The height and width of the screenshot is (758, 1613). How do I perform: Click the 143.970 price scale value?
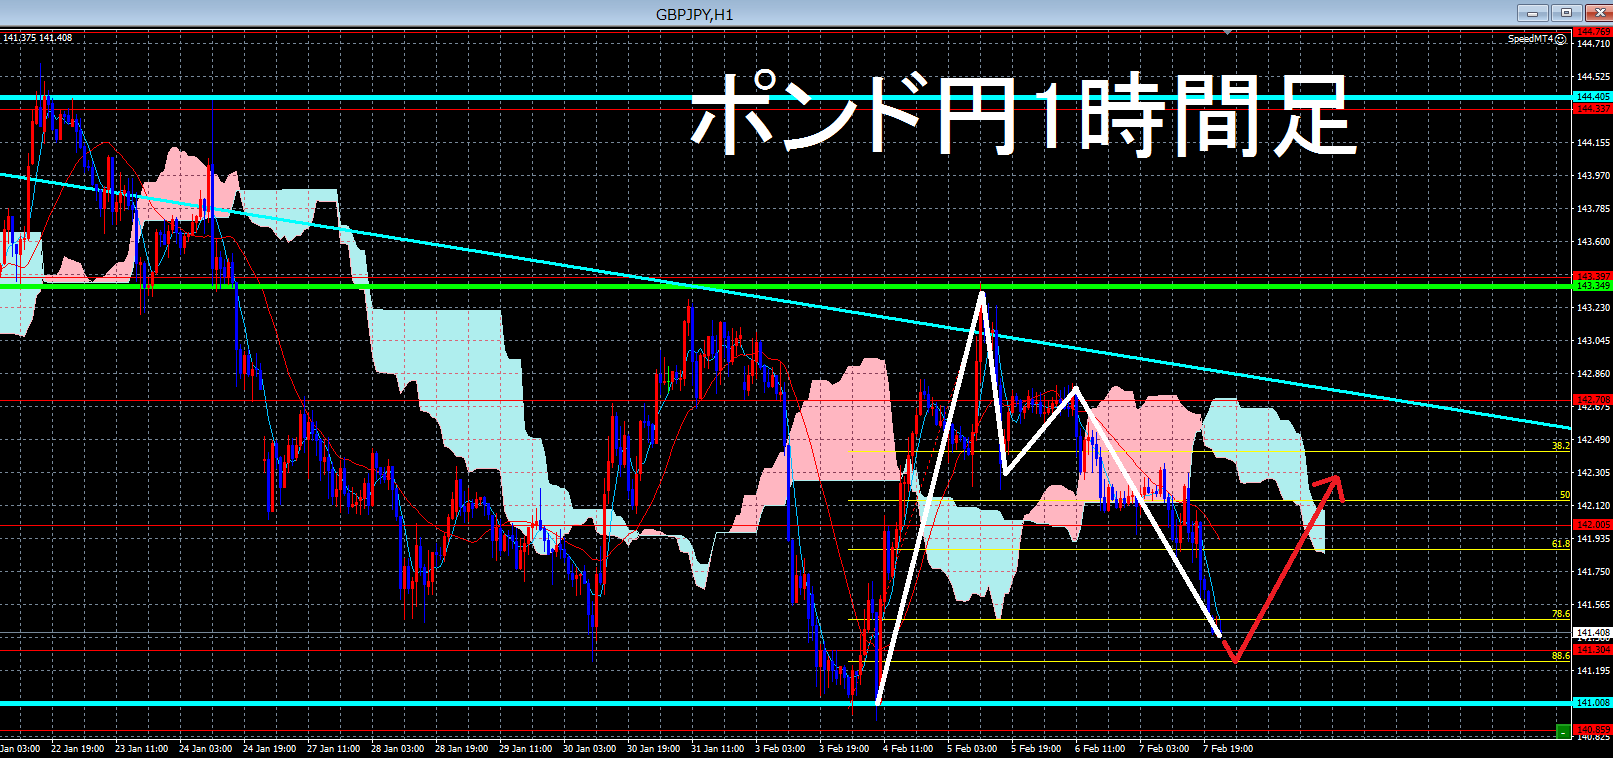click(x=1593, y=176)
